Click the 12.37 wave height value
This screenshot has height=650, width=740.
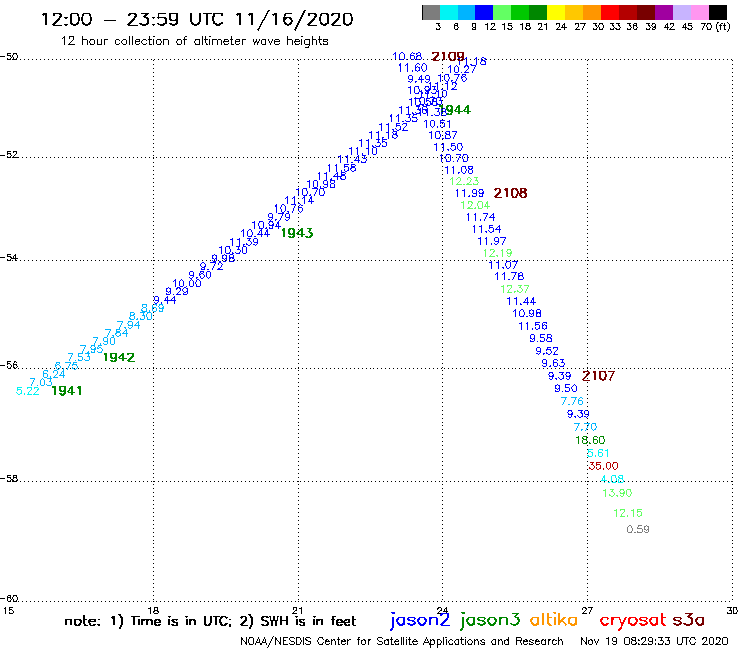514,288
